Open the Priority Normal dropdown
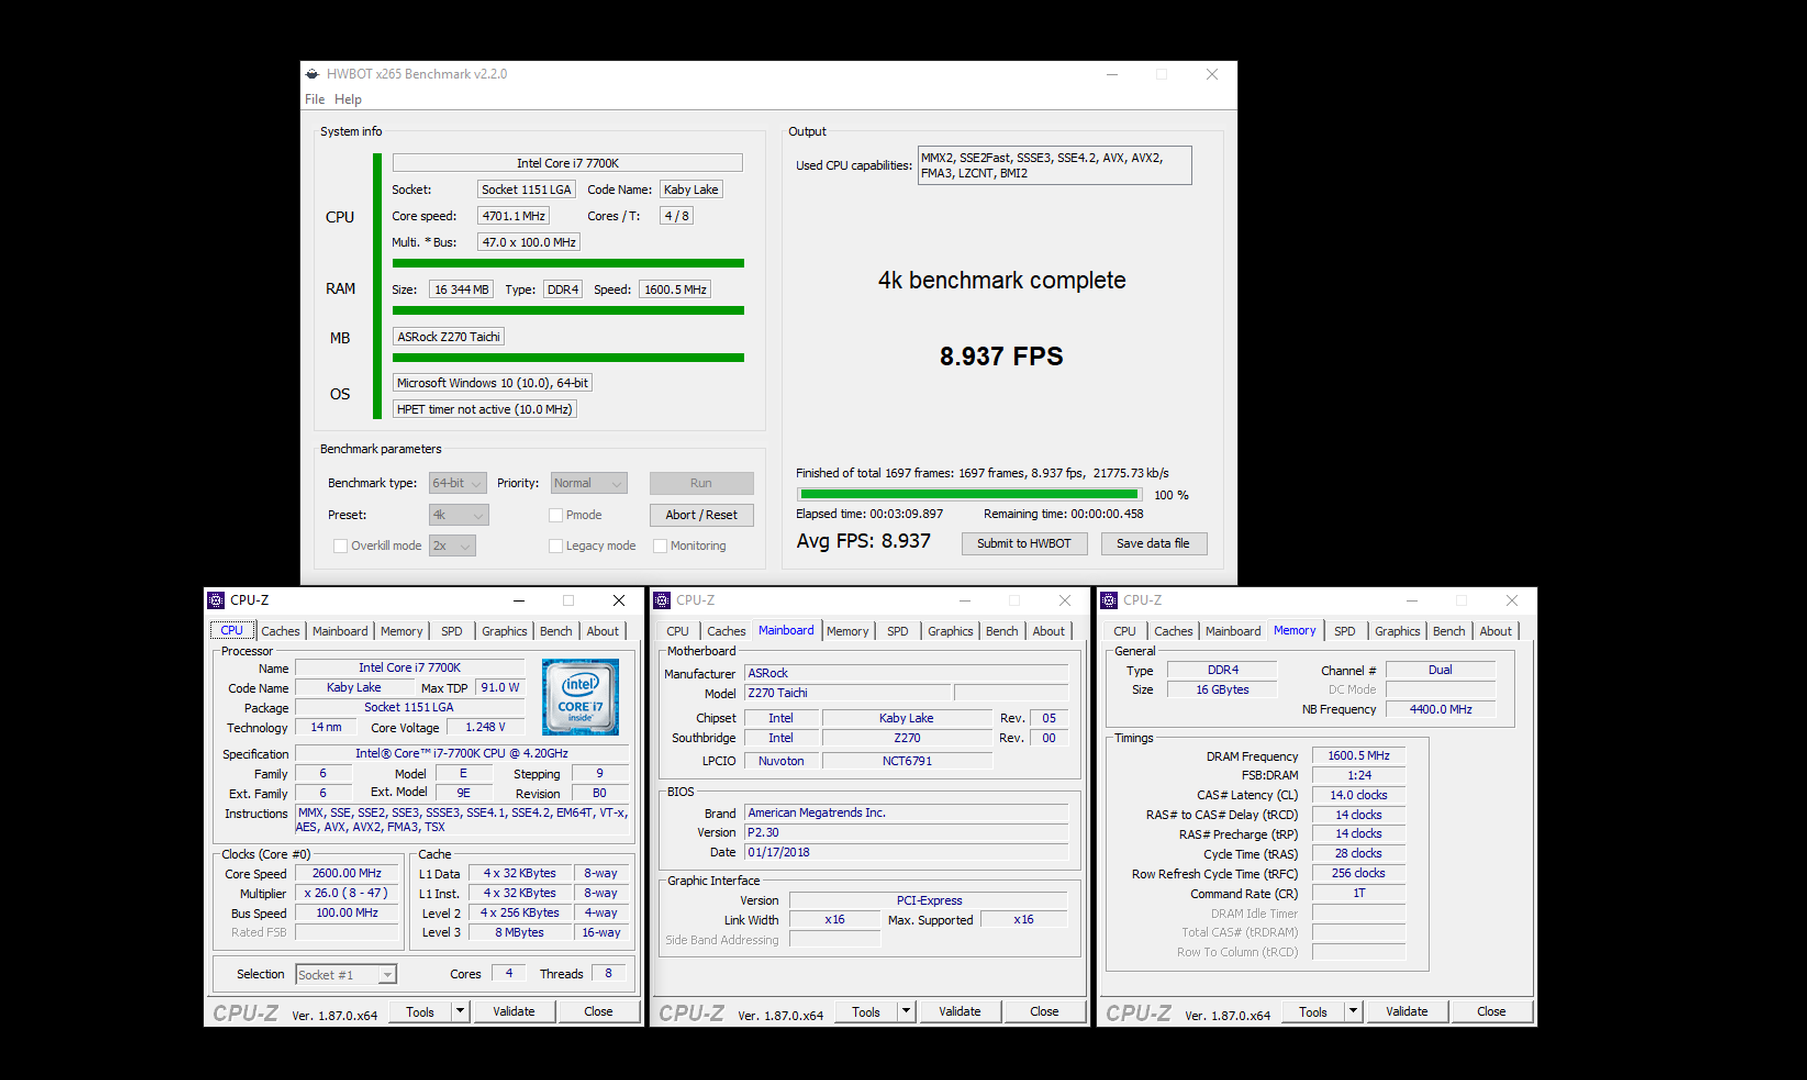The image size is (1807, 1080). (589, 483)
